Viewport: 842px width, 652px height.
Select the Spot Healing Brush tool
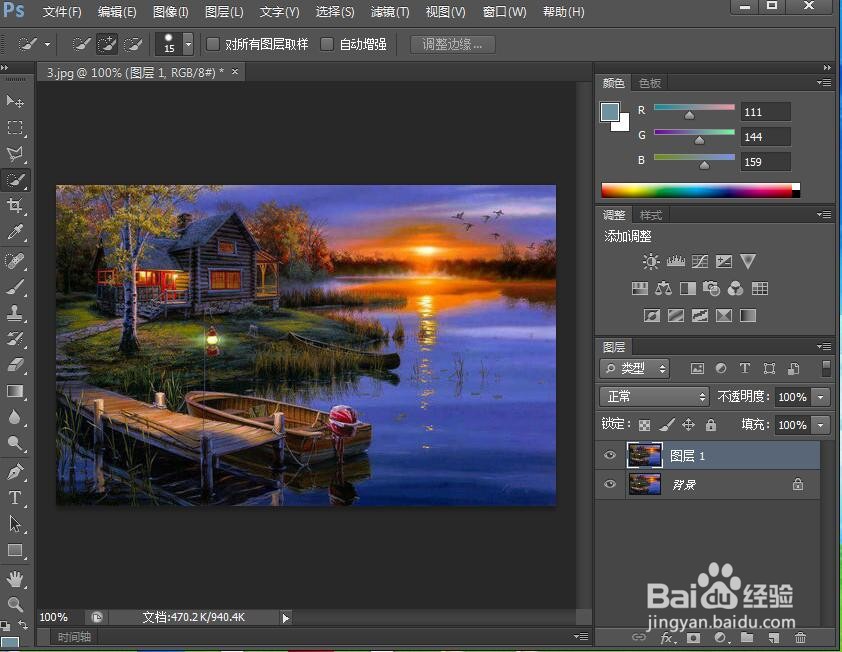(x=14, y=260)
